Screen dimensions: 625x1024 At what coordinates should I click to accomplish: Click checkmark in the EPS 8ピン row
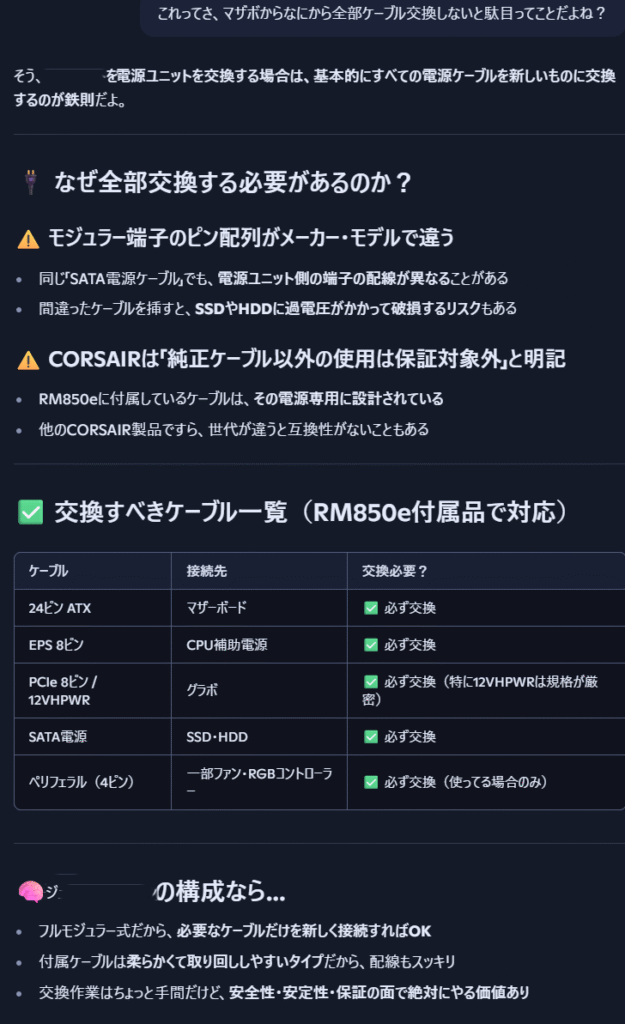[371, 645]
